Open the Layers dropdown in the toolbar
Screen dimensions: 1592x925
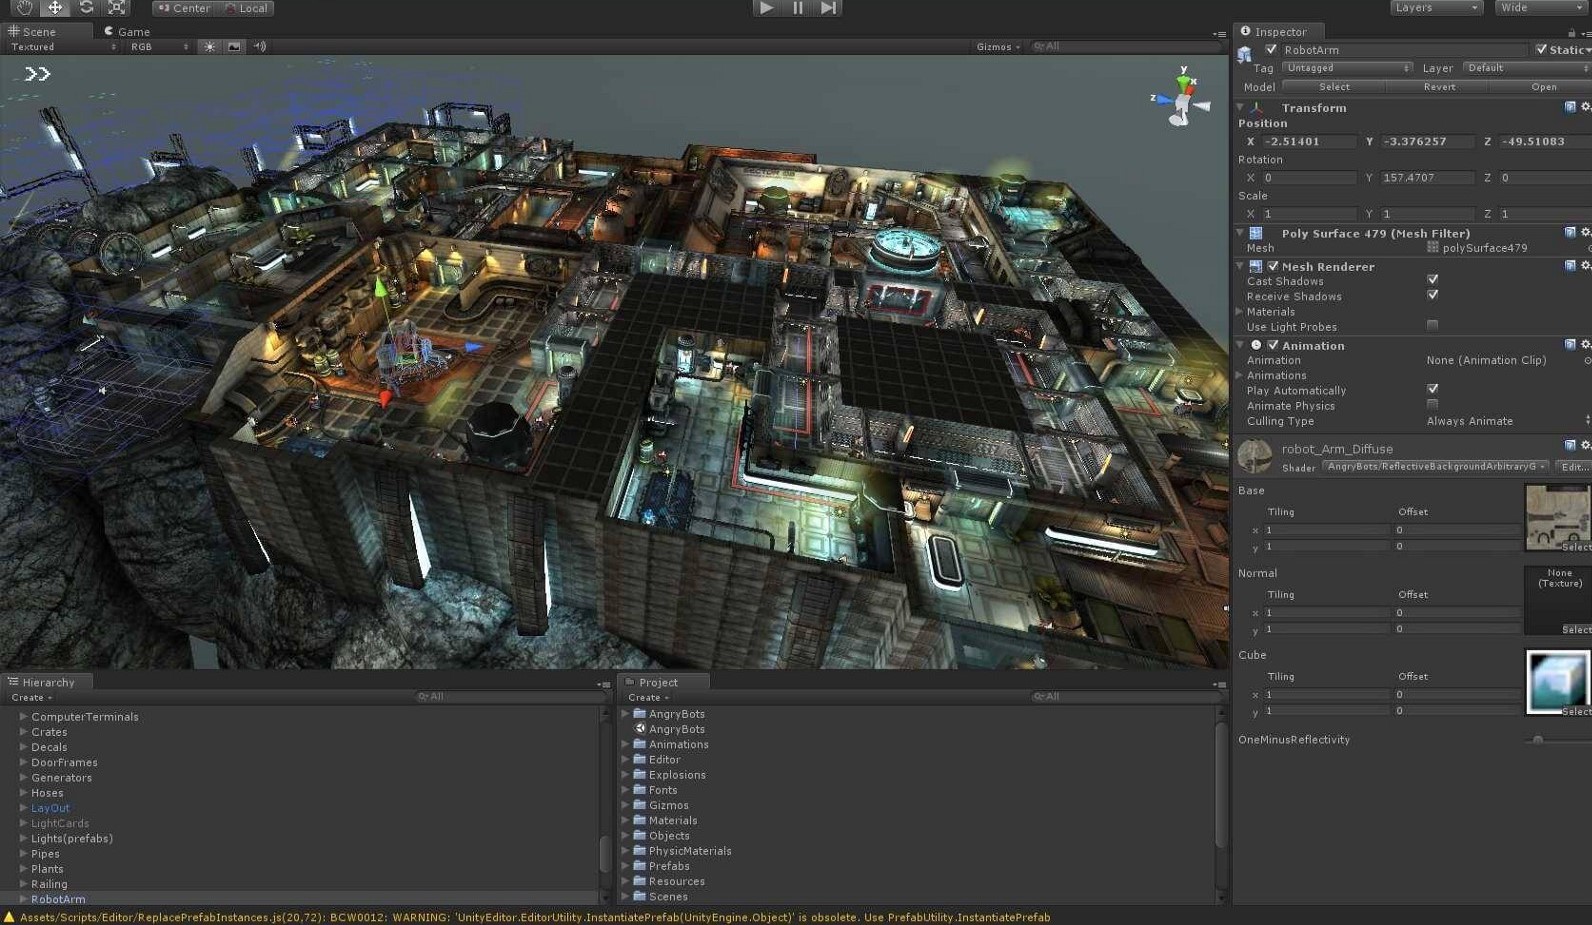(x=1436, y=7)
